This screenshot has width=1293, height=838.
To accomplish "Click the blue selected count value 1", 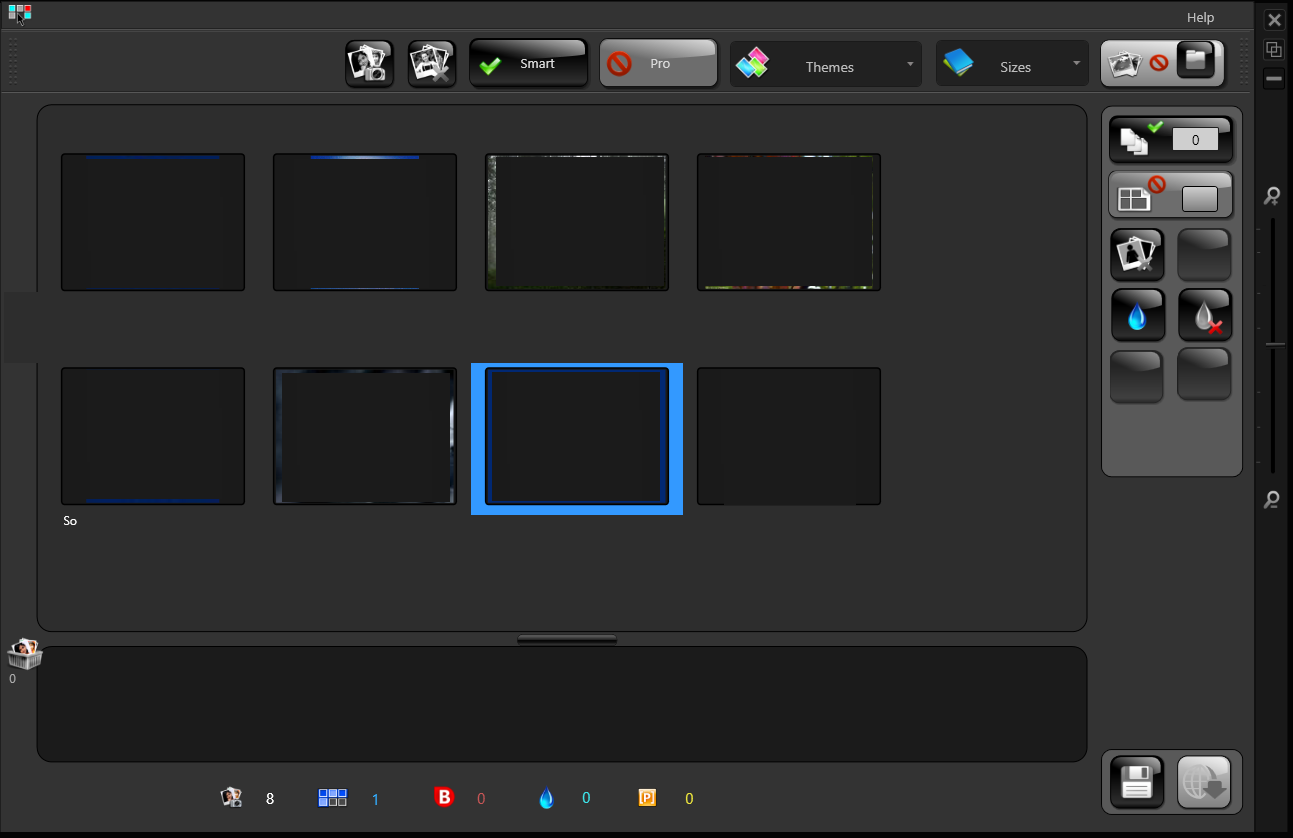I will pyautogui.click(x=375, y=799).
